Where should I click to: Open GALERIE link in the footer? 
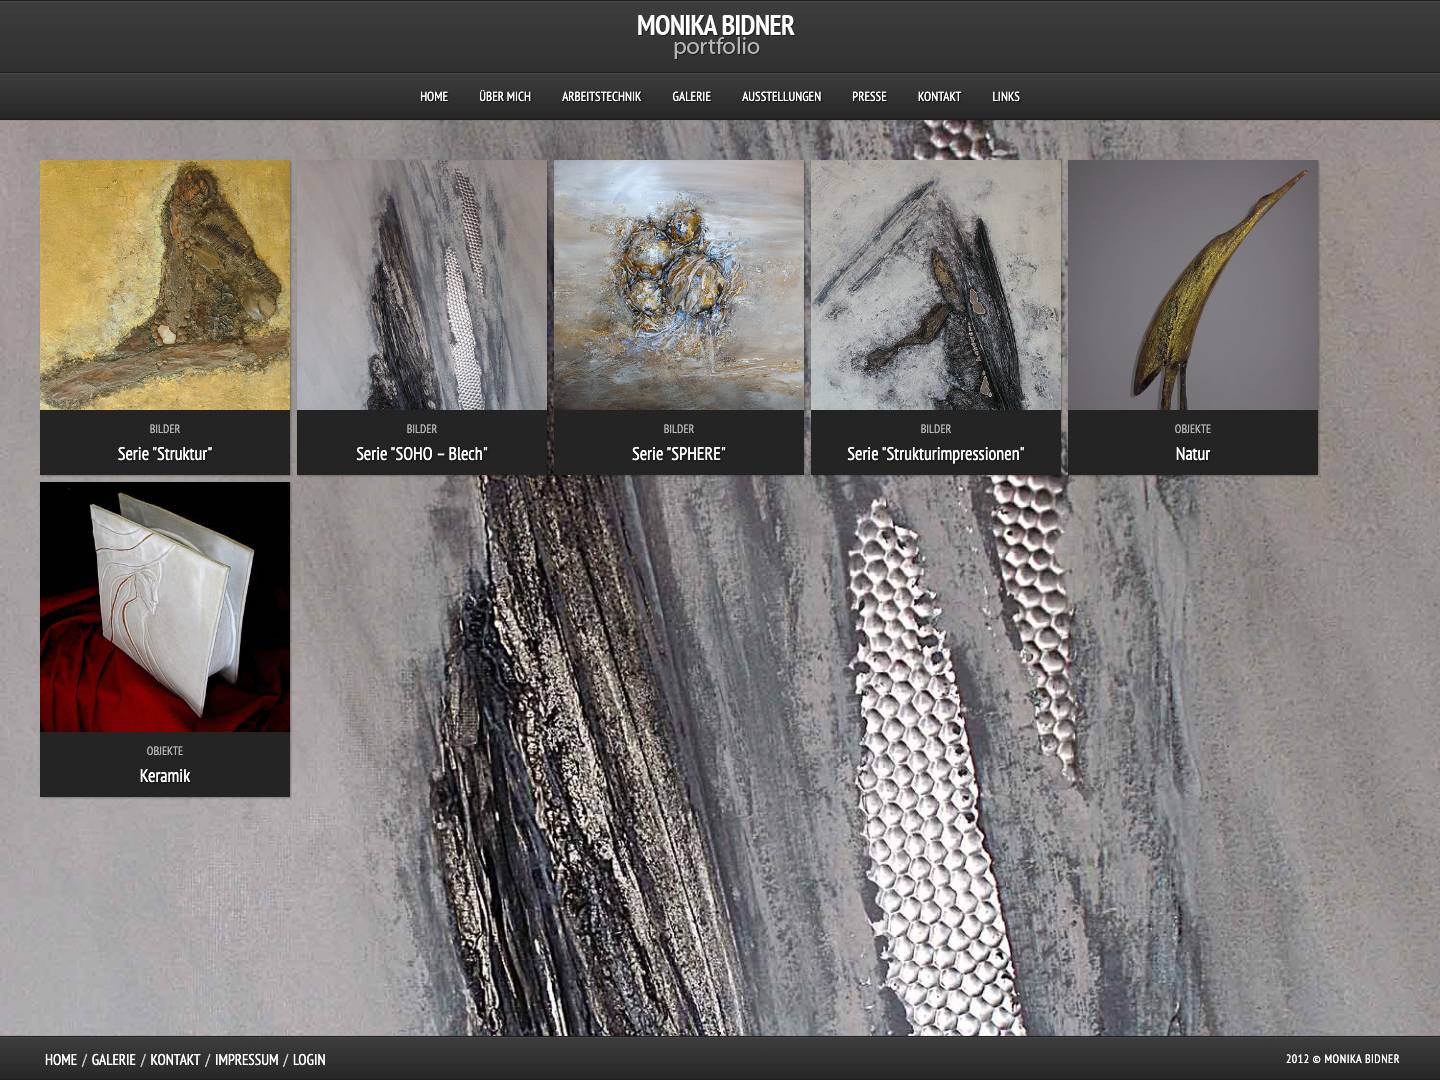tap(112, 1059)
